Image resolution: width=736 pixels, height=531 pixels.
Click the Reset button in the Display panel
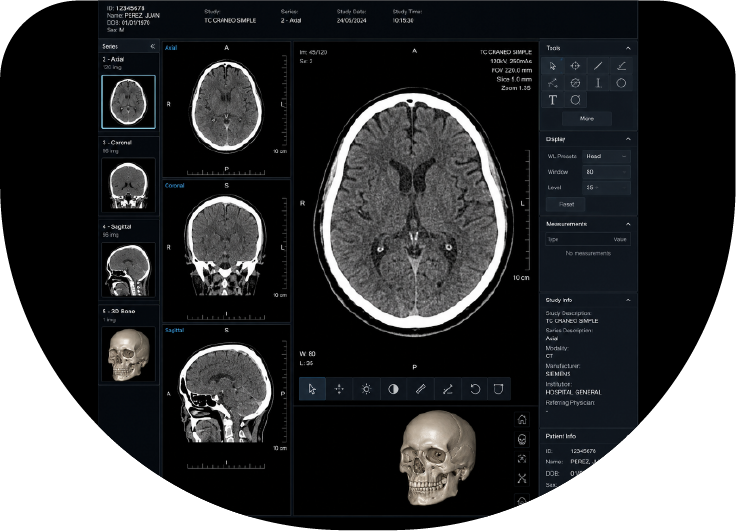pyautogui.click(x=566, y=204)
